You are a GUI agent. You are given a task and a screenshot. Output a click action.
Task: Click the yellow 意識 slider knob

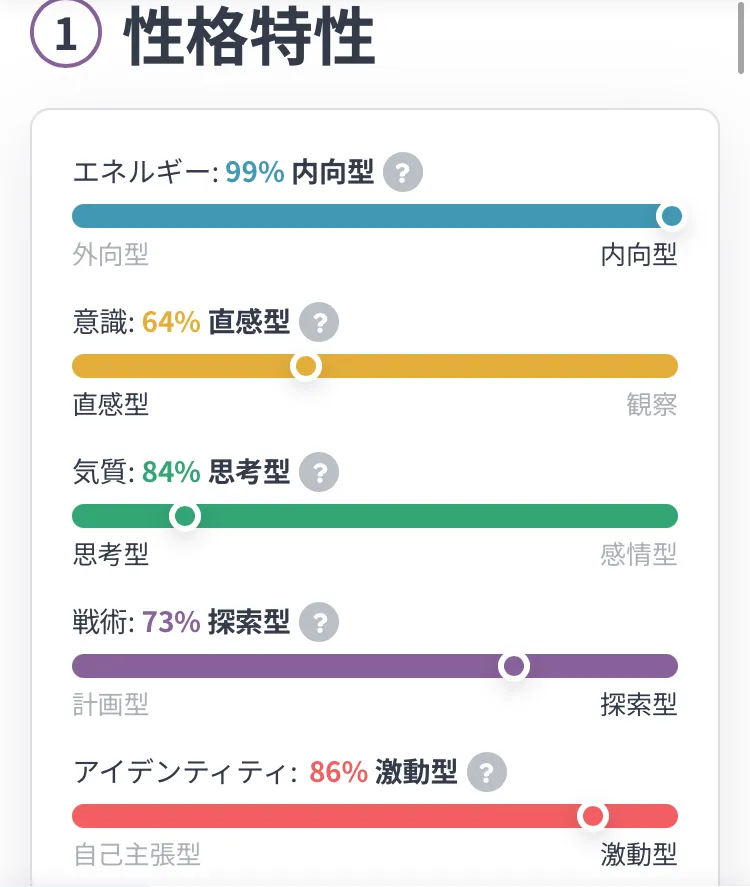tap(306, 366)
